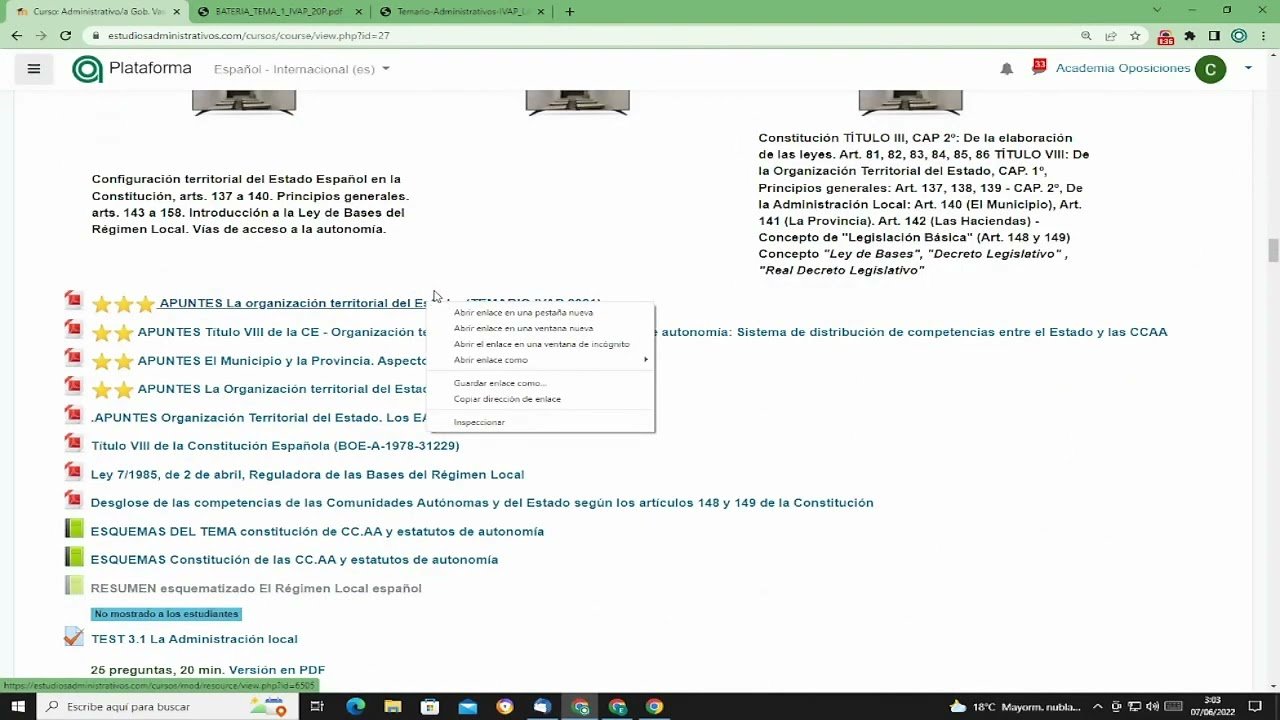Select 'Abrir enlace en una pestaña nueva'
This screenshot has width=1280, height=720.
(523, 312)
